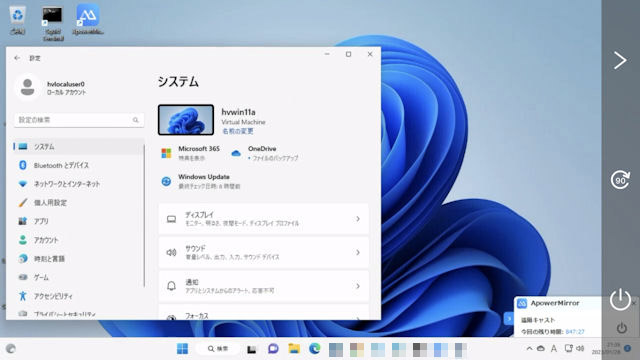Show hidden system tray icons

(x=529, y=349)
